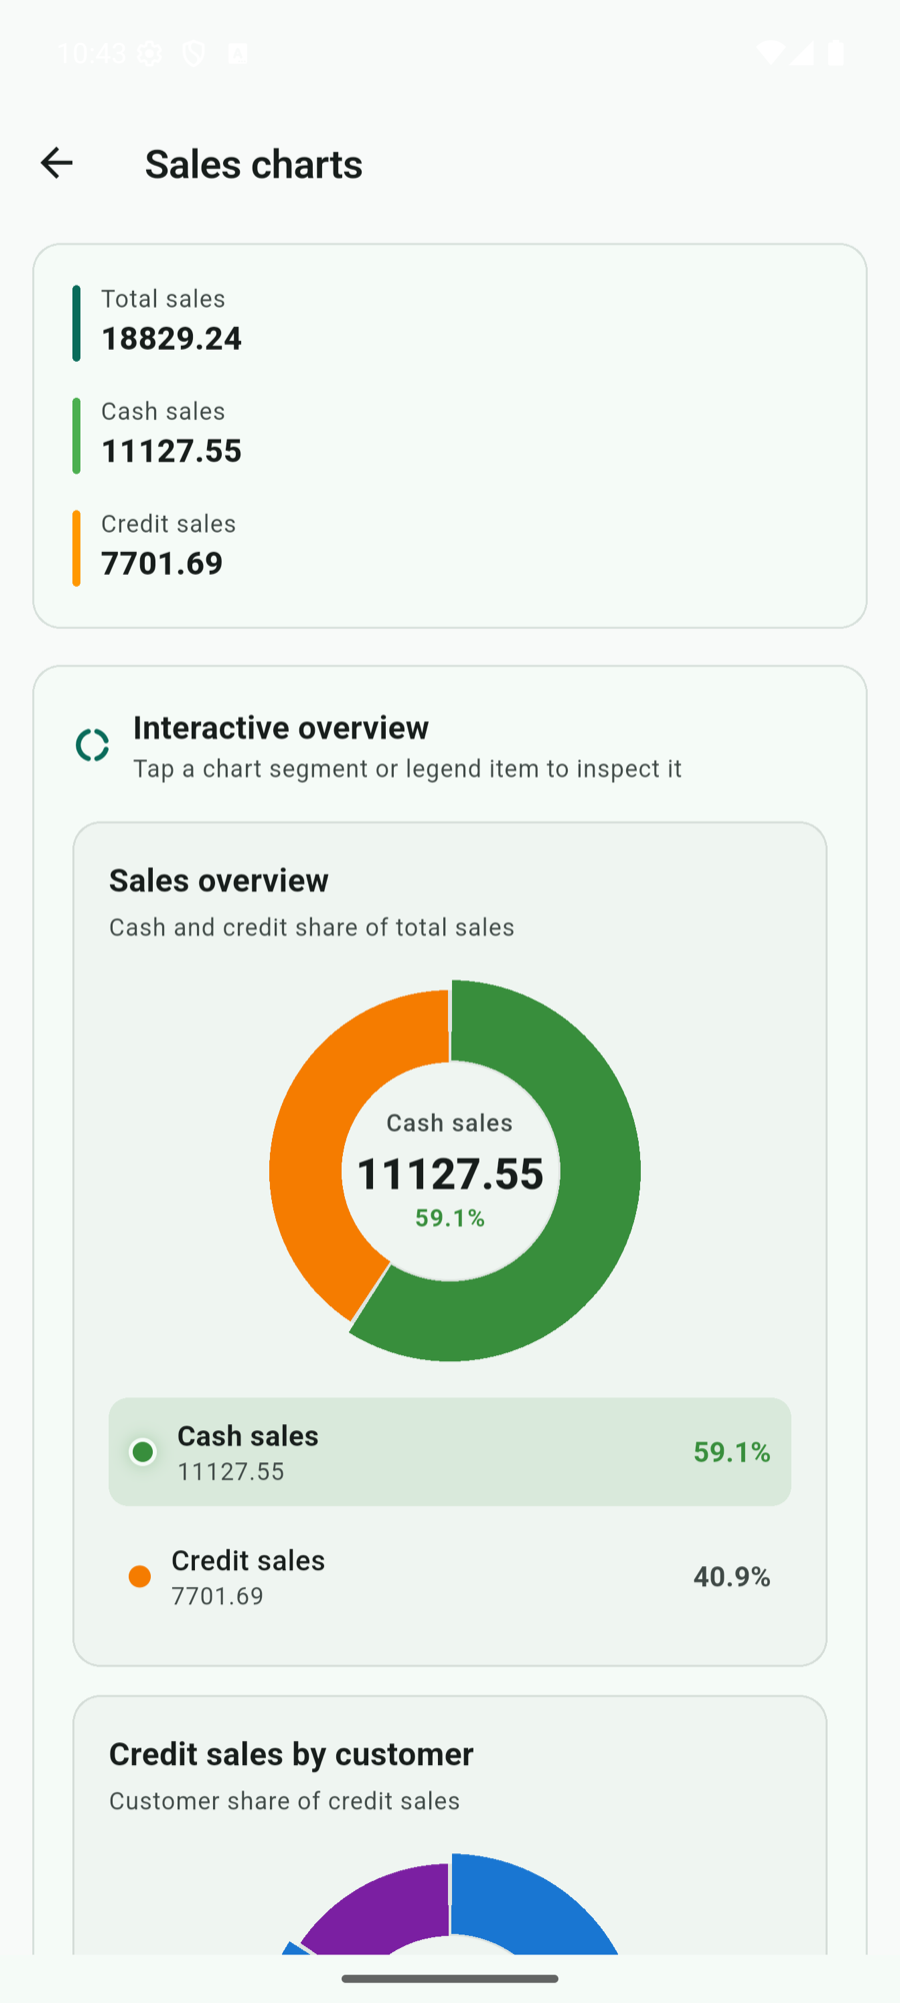Tap the 'Sales overview' card title
This screenshot has height=2003, width=900.
click(219, 881)
